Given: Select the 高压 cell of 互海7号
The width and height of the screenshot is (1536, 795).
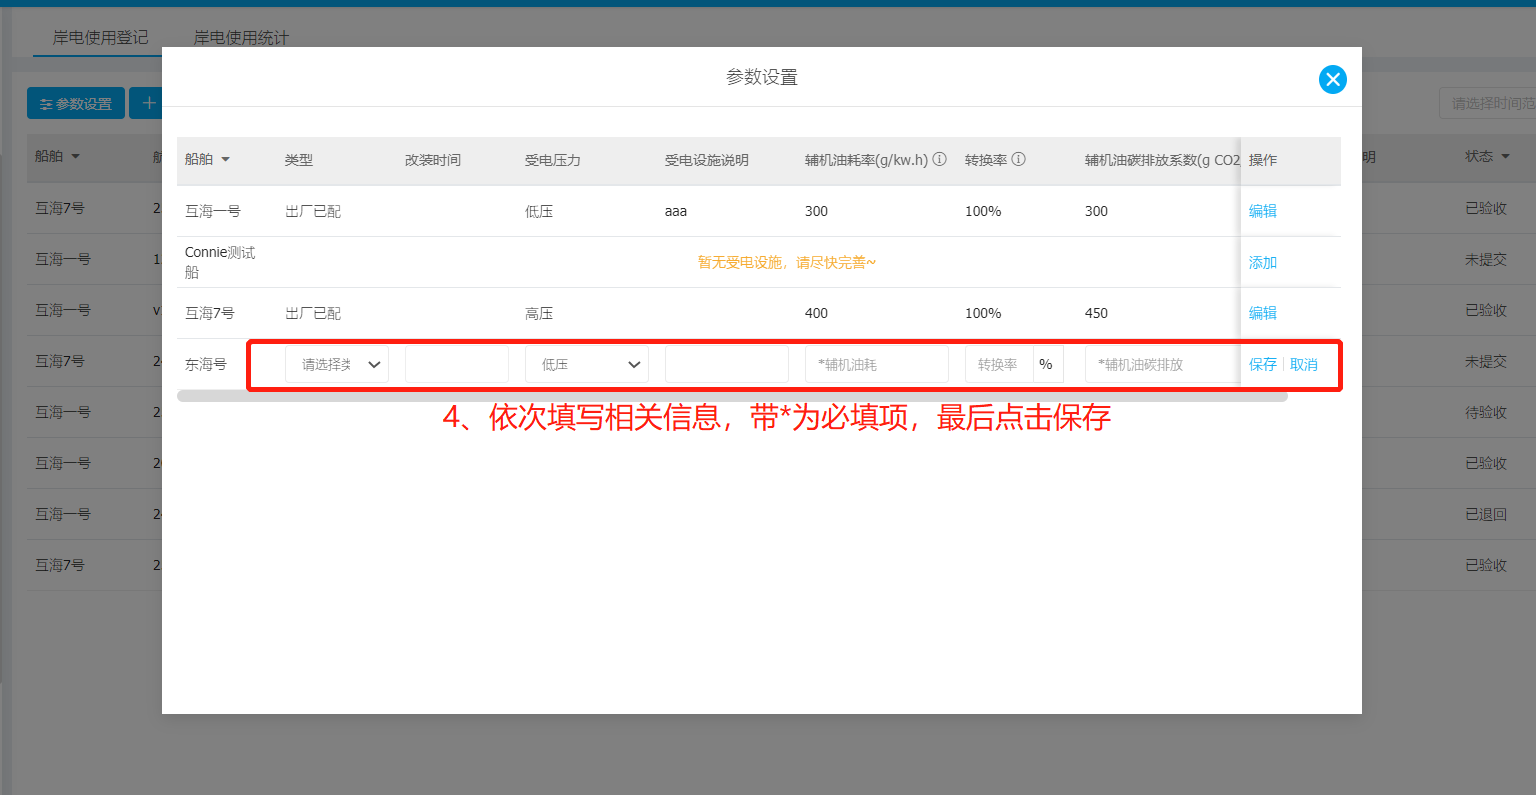Looking at the screenshot, I should (539, 313).
